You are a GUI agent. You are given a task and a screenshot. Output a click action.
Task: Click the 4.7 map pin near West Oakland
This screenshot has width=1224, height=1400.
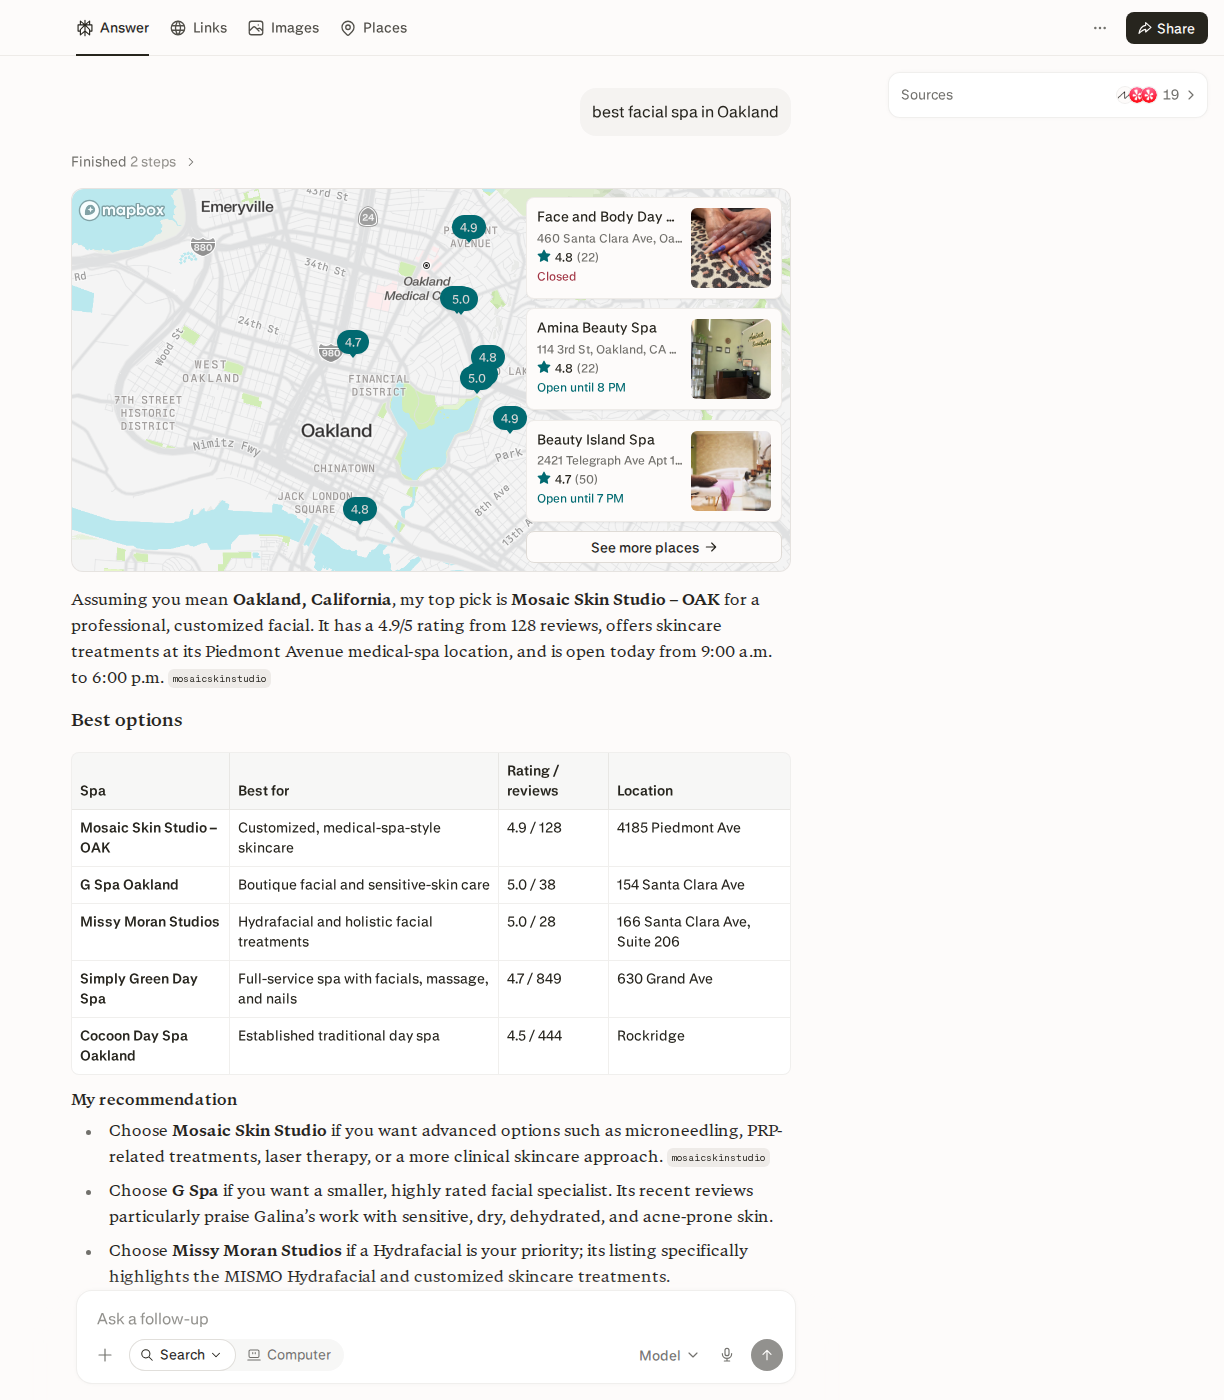point(353,343)
